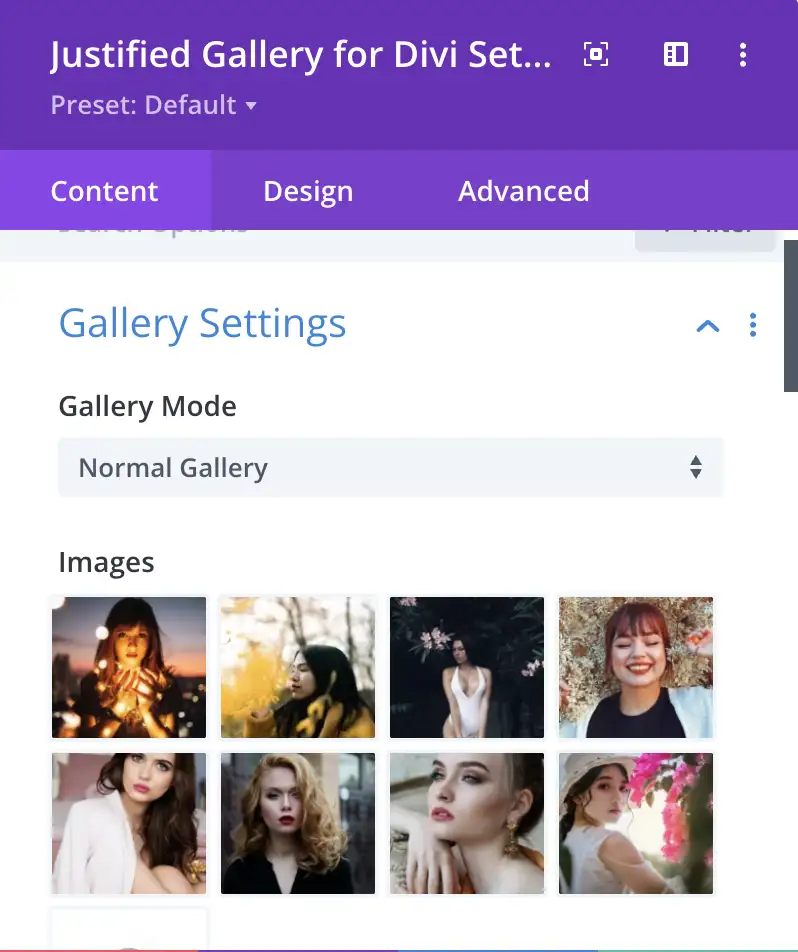Select the woman with yellow leaves thumbnail
Image resolution: width=798 pixels, height=952 pixels.
click(298, 667)
